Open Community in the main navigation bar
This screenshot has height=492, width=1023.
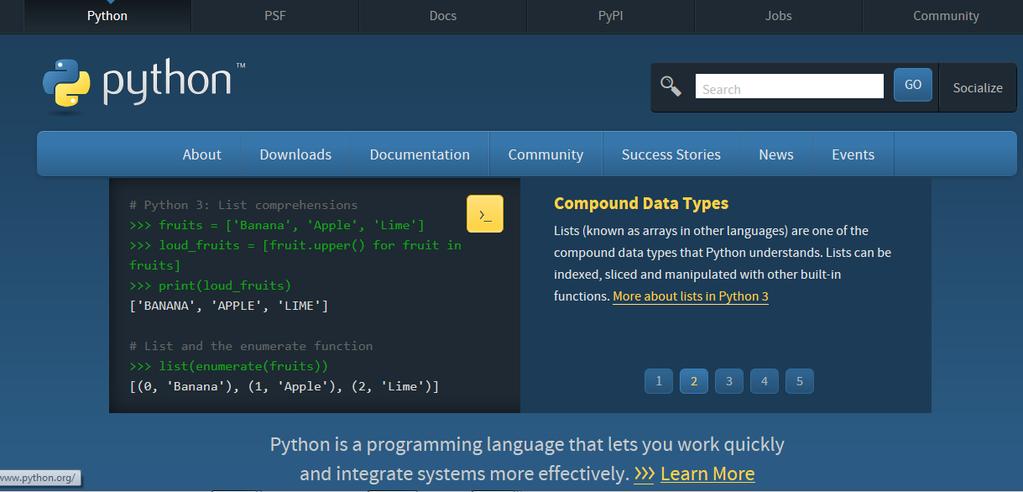tap(545, 155)
